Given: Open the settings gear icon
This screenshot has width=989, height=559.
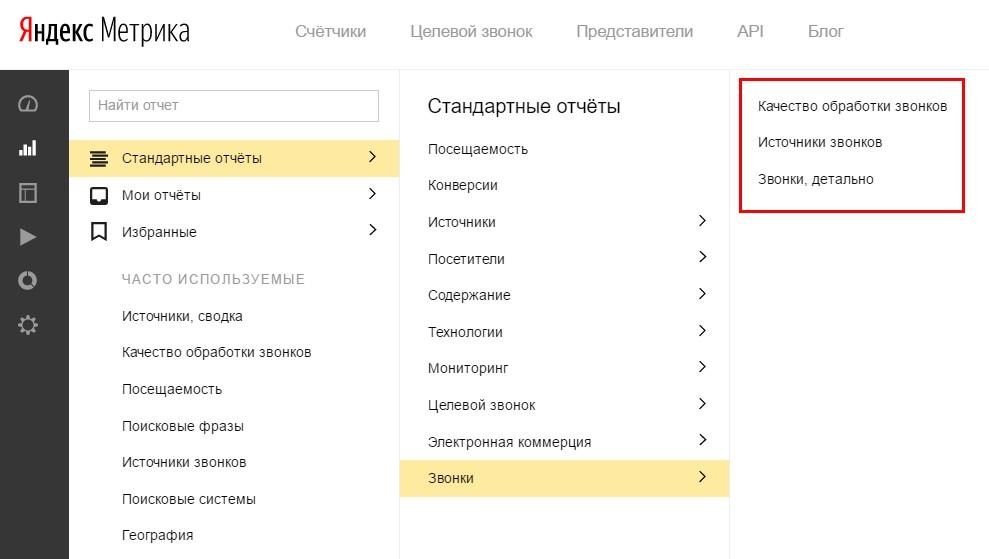Looking at the screenshot, I should 28,325.
